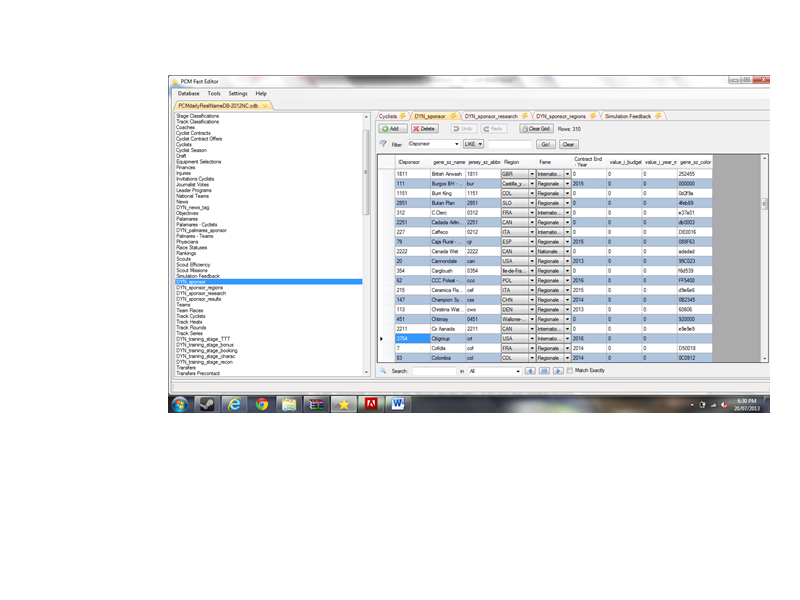The height and width of the screenshot is (600, 800).
Task: Enable the Match Exactly checkbox
Action: pos(570,371)
